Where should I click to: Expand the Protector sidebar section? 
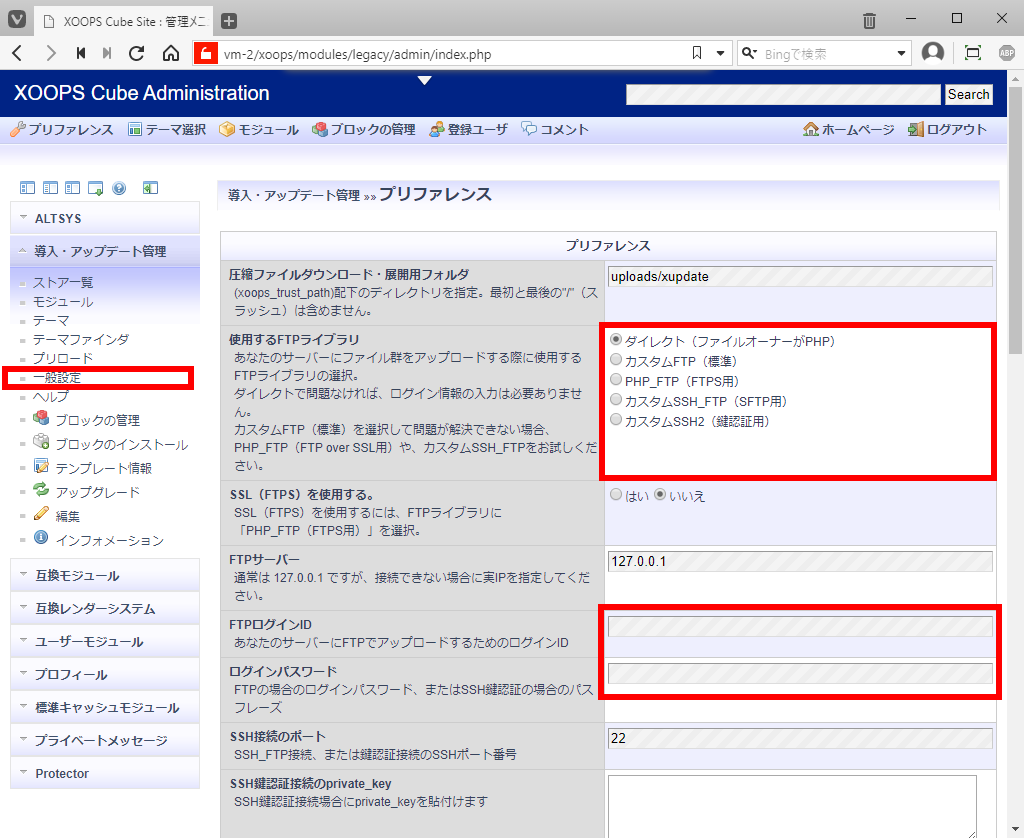[x=105, y=773]
